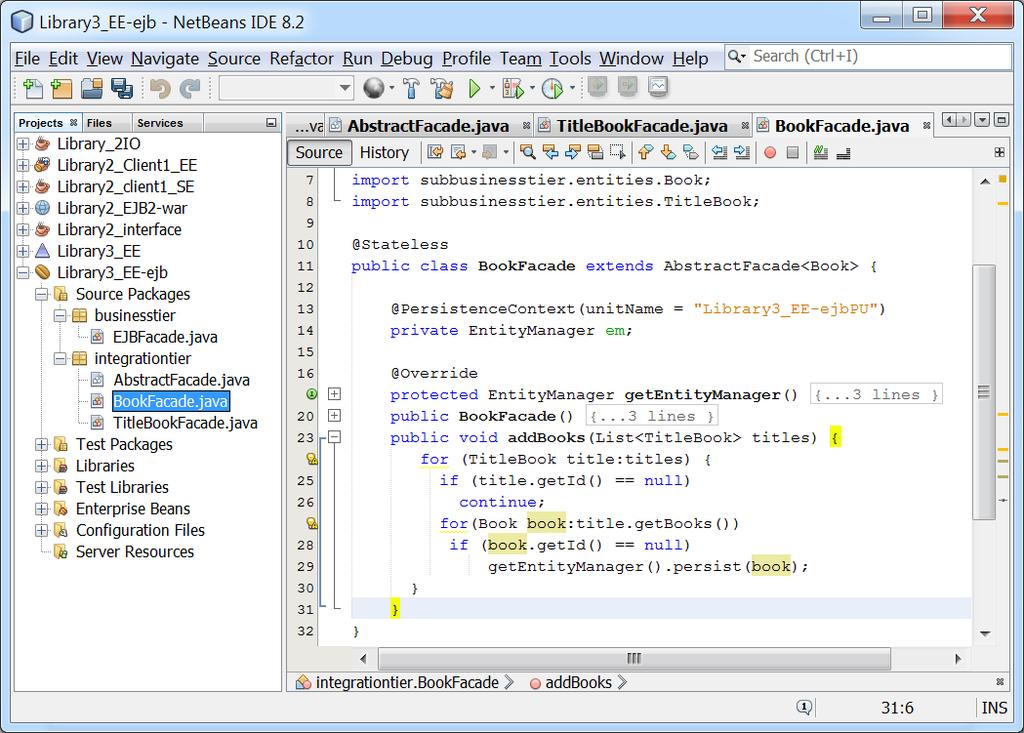Click the hint lightbulb beside the outer for loop
Screen dimensions: 1024x733
[x=312, y=459]
